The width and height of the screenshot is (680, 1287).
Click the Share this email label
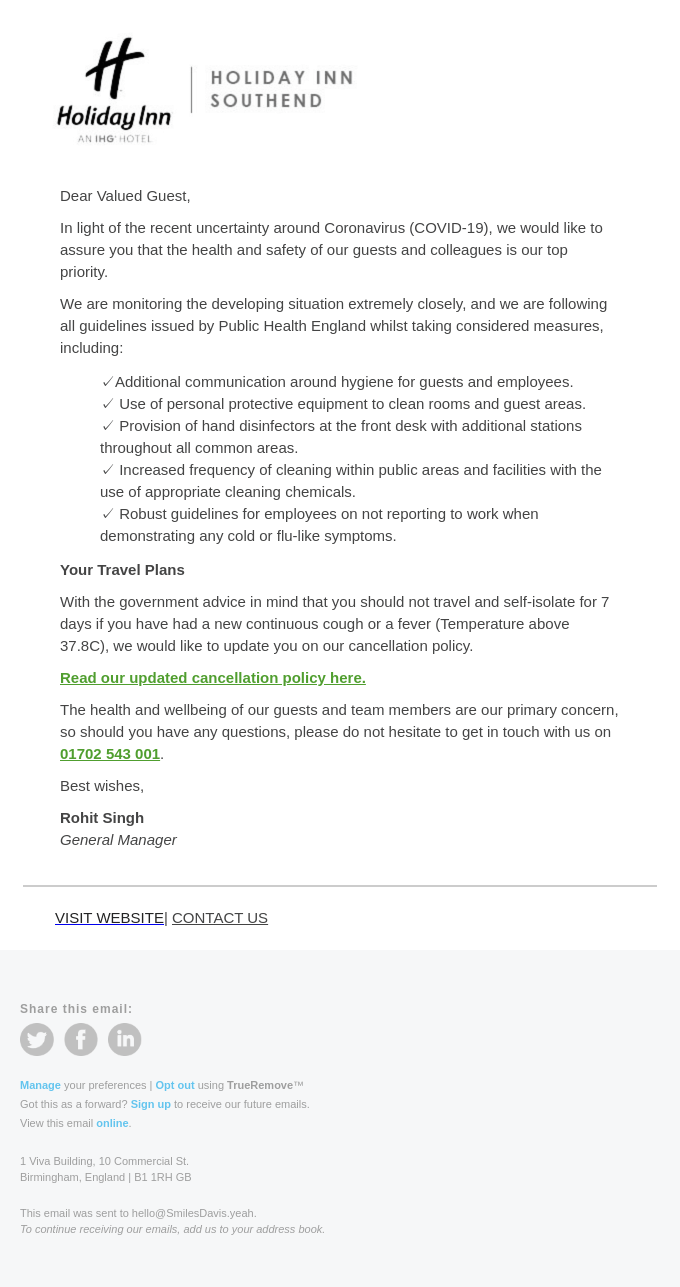[x=76, y=1009]
